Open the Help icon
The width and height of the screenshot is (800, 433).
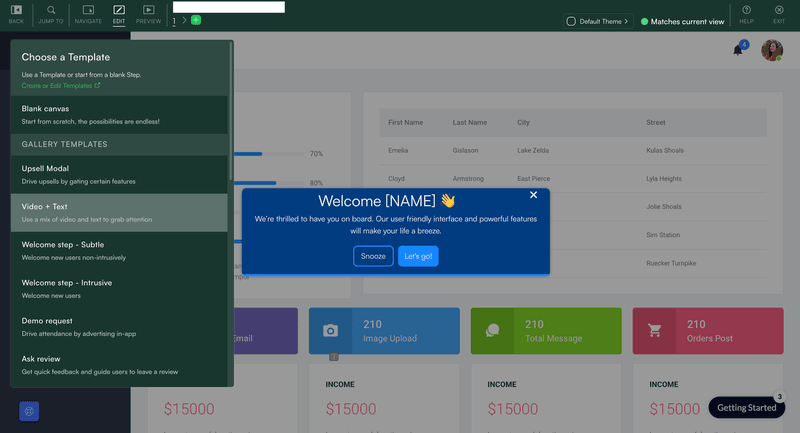click(746, 11)
